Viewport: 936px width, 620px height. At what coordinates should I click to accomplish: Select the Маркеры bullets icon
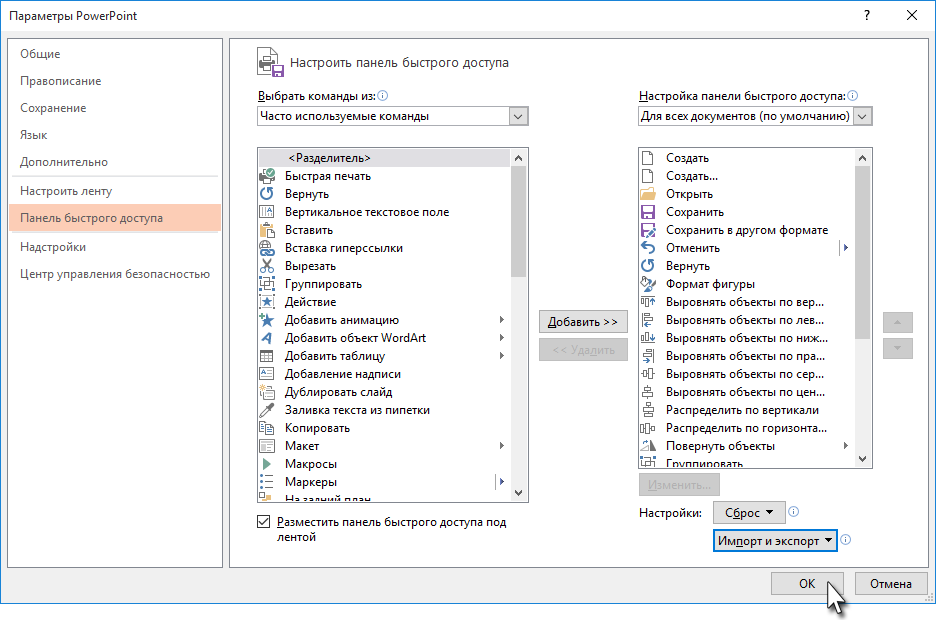267,482
